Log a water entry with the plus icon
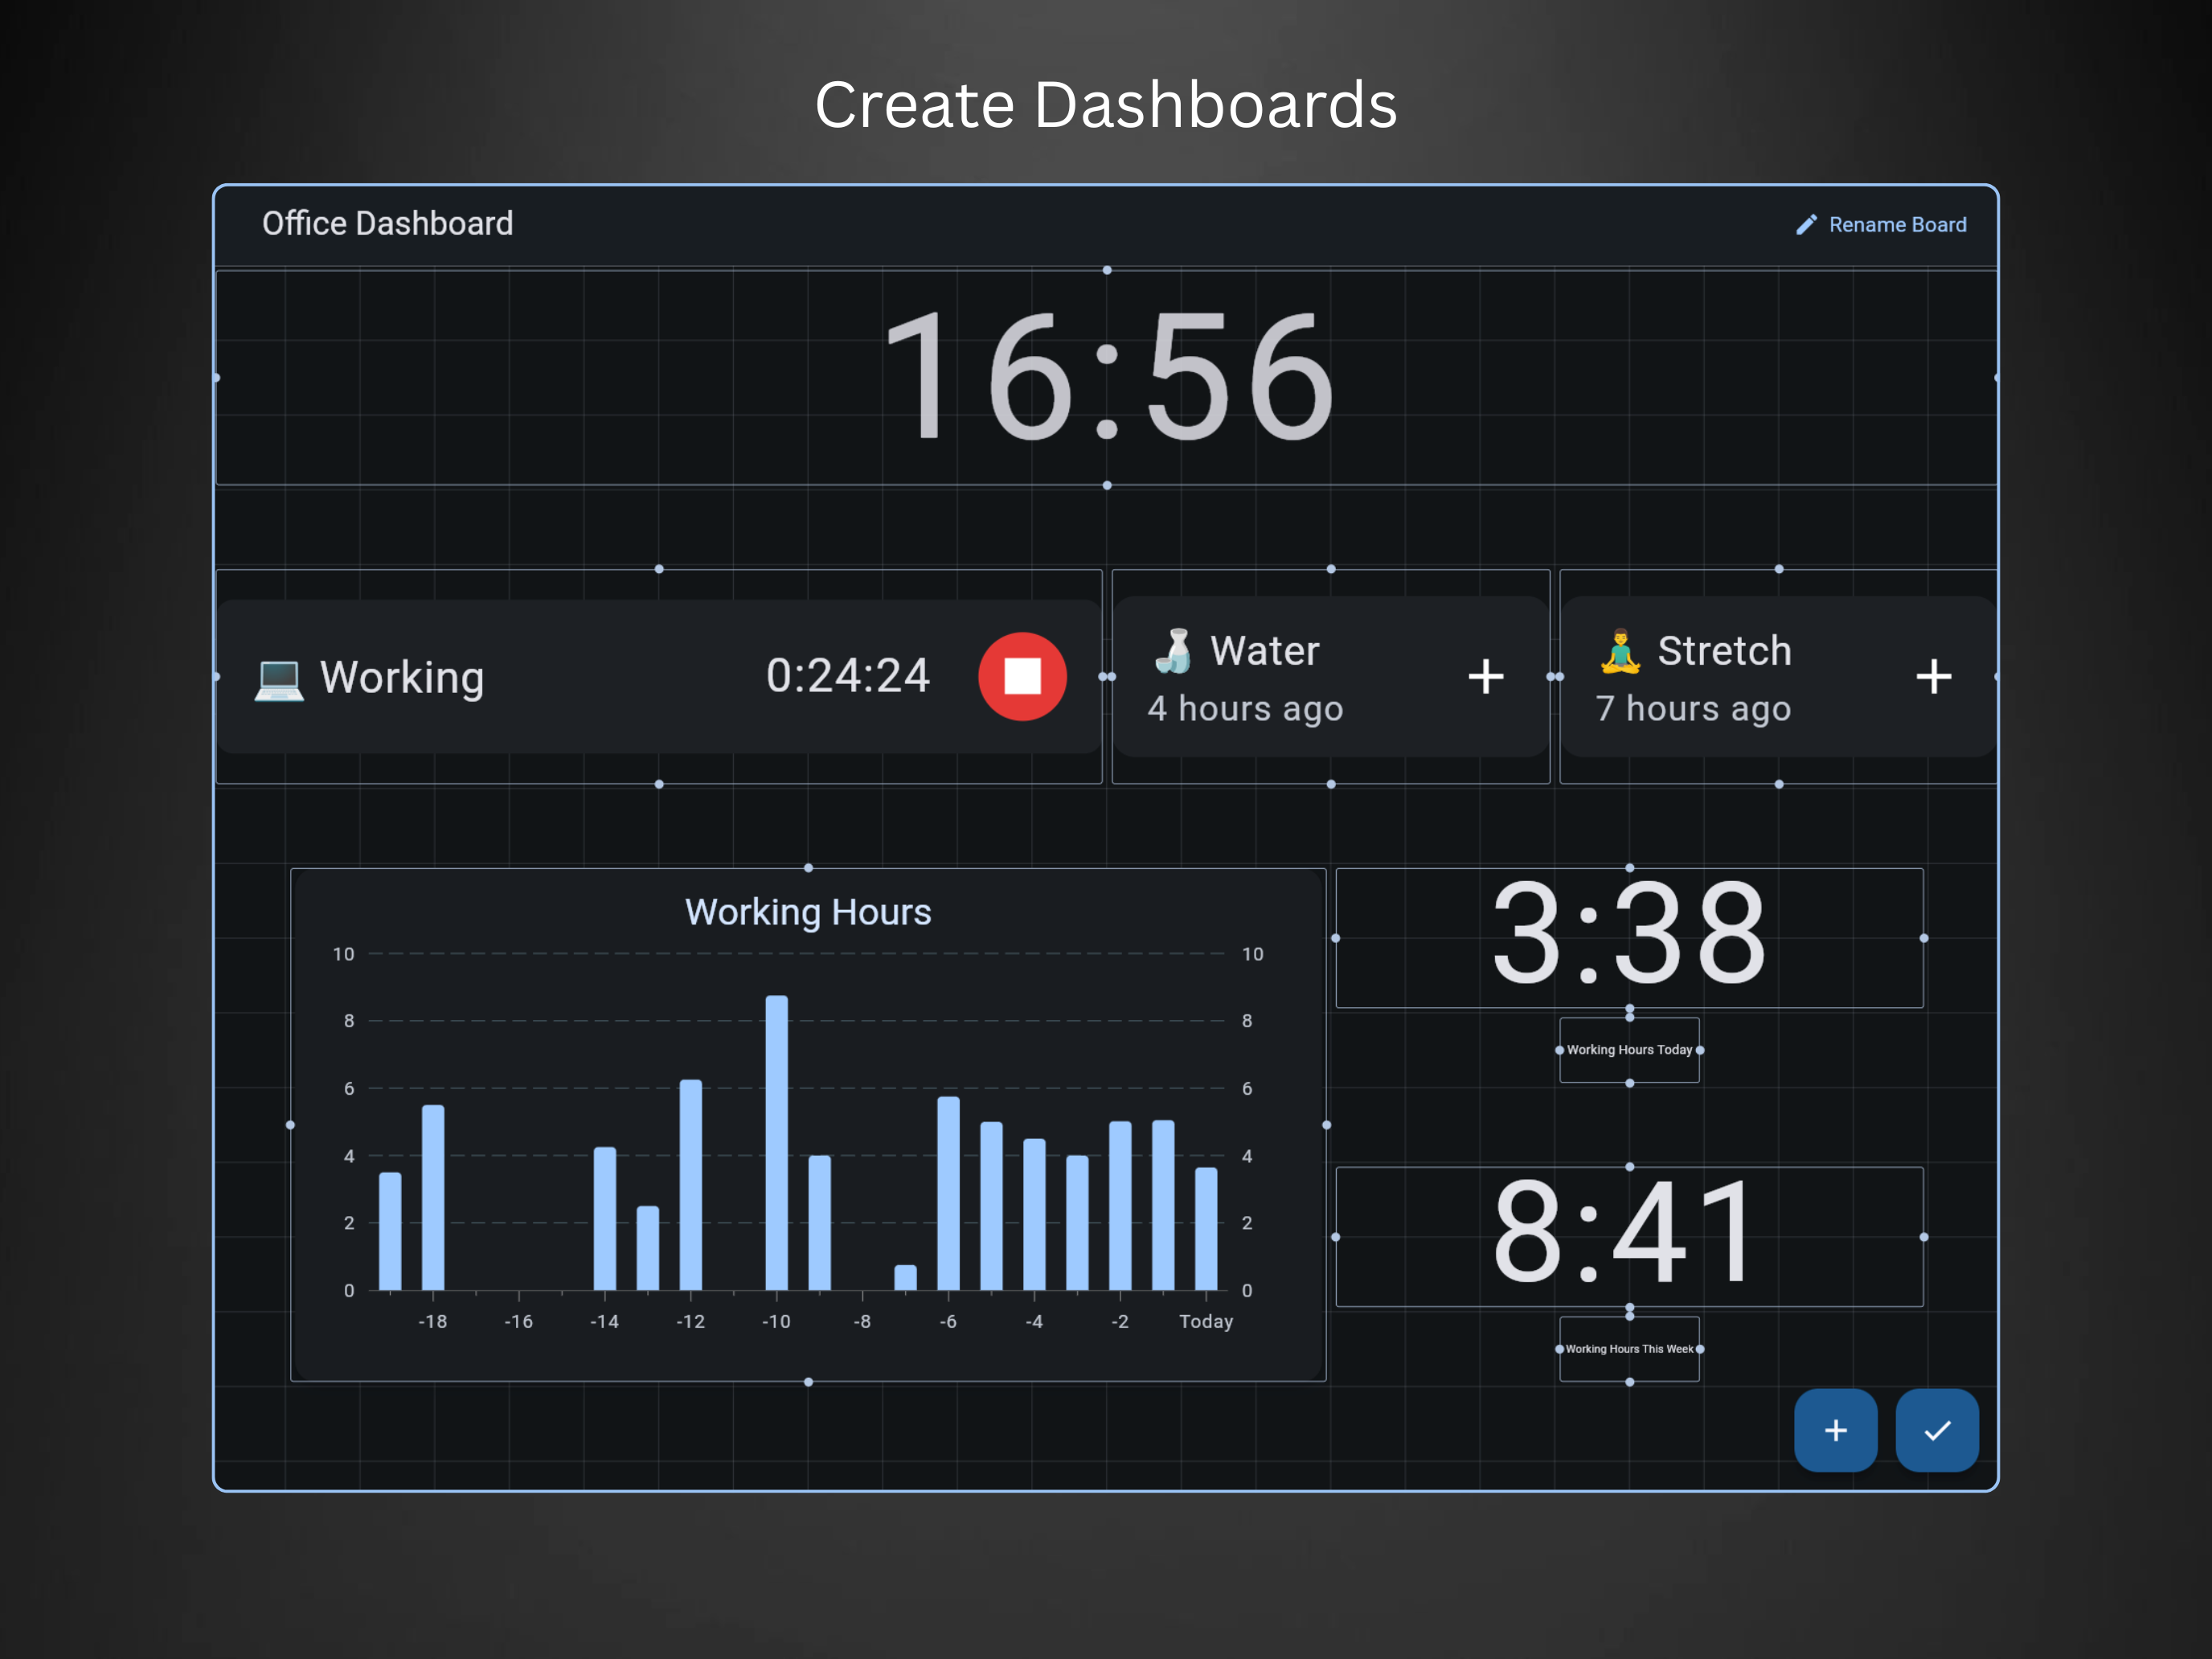Viewport: 2212px width, 1659px height. click(1487, 676)
